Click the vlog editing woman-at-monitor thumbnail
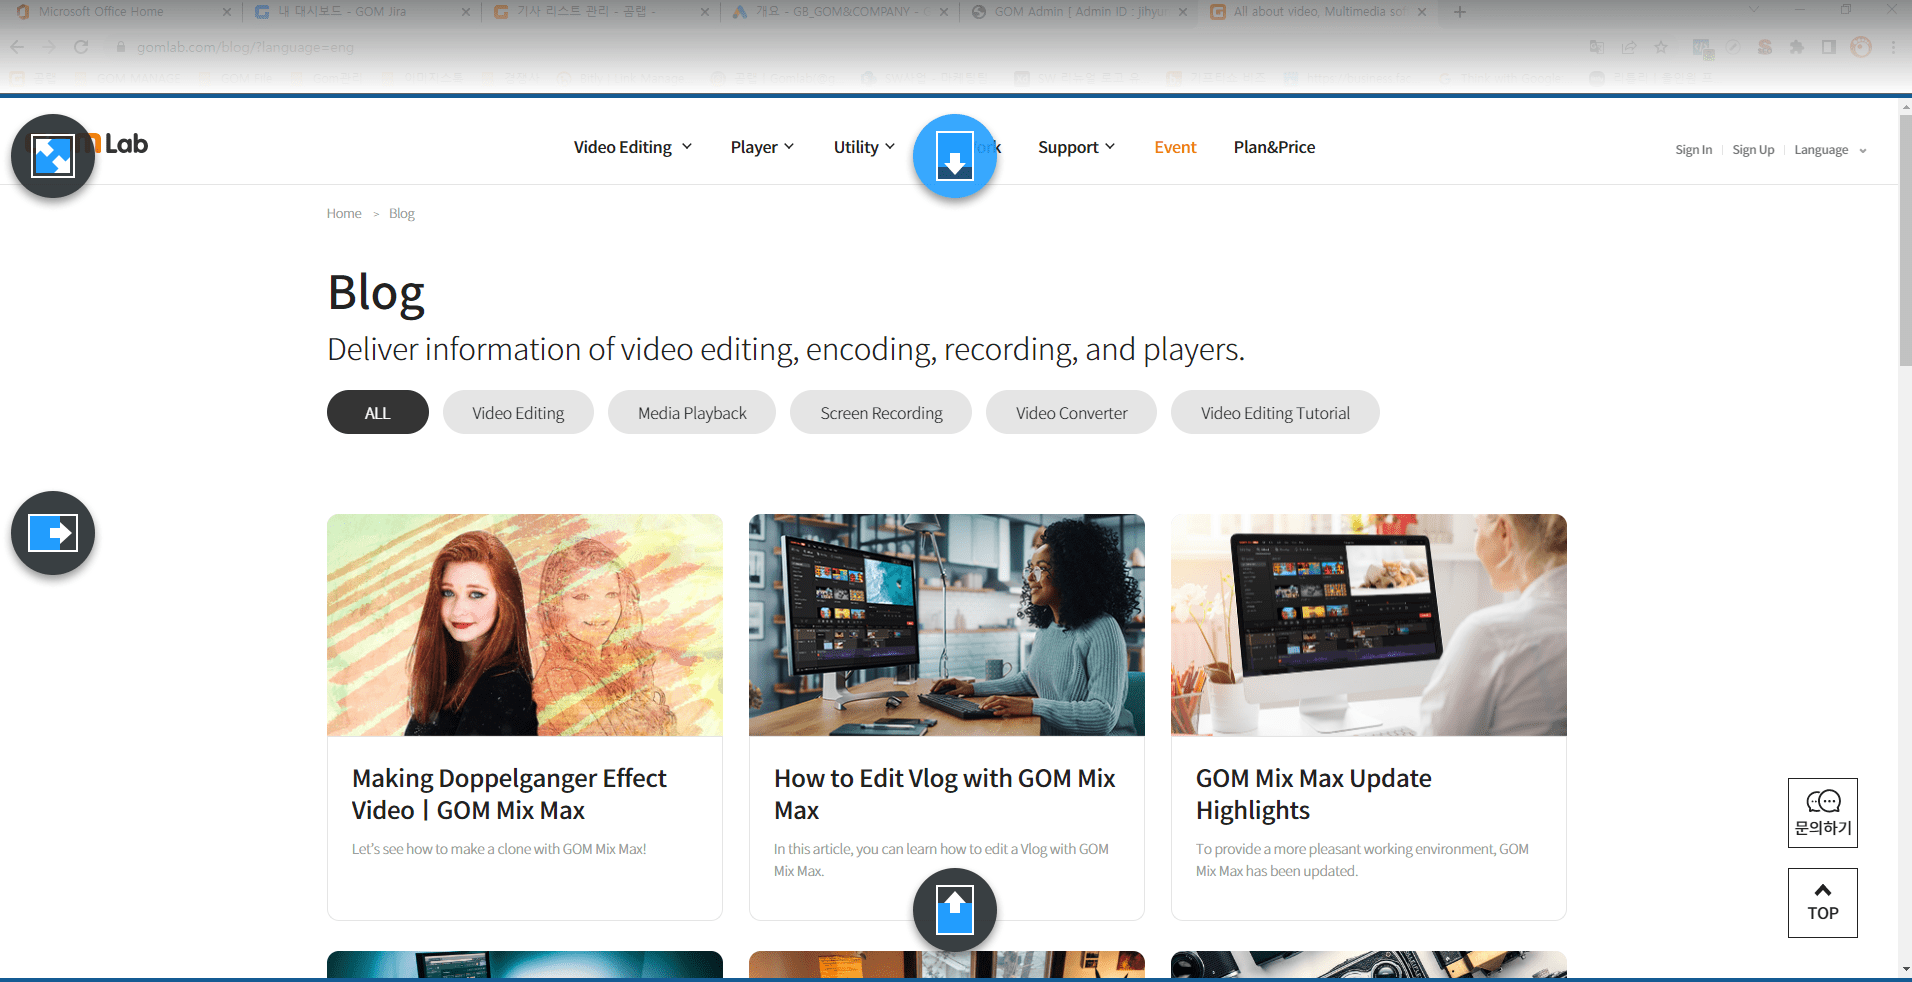1912x982 pixels. tap(947, 625)
